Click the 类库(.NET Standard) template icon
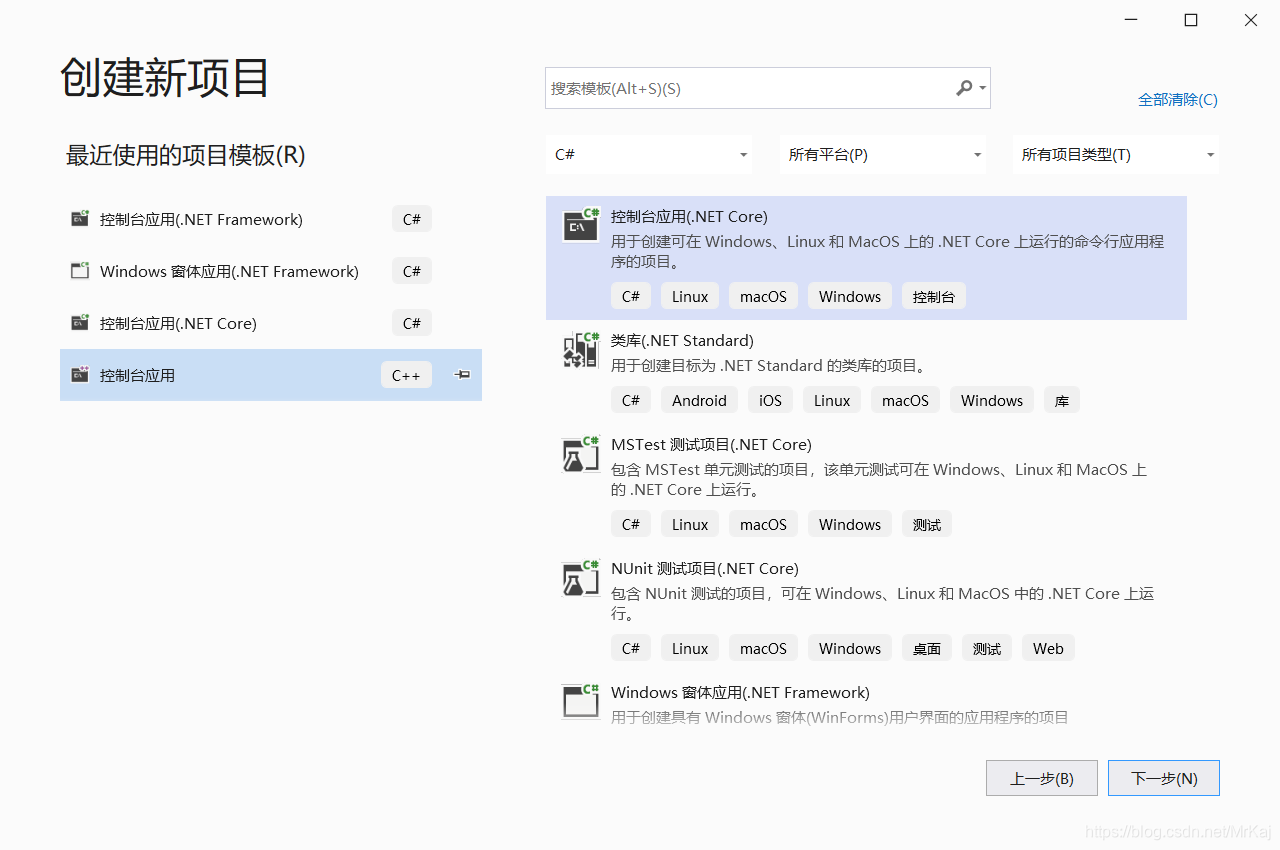1280x850 pixels. coord(580,349)
